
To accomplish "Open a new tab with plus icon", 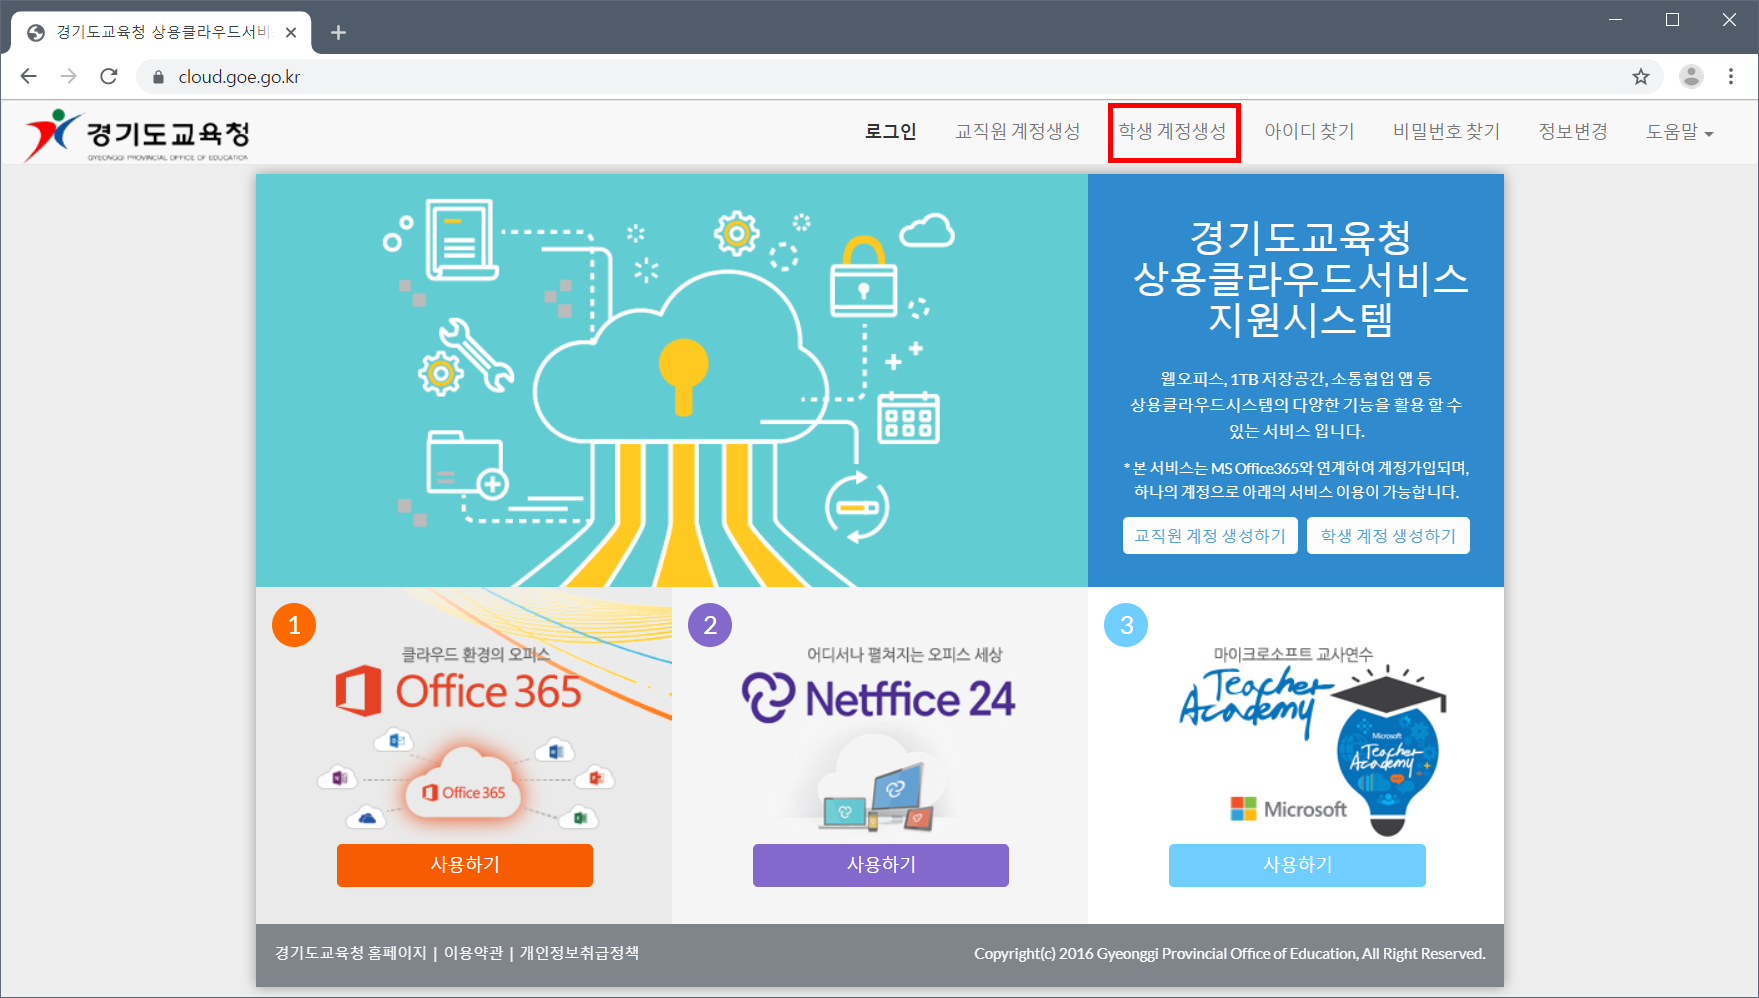I will coord(338,32).
